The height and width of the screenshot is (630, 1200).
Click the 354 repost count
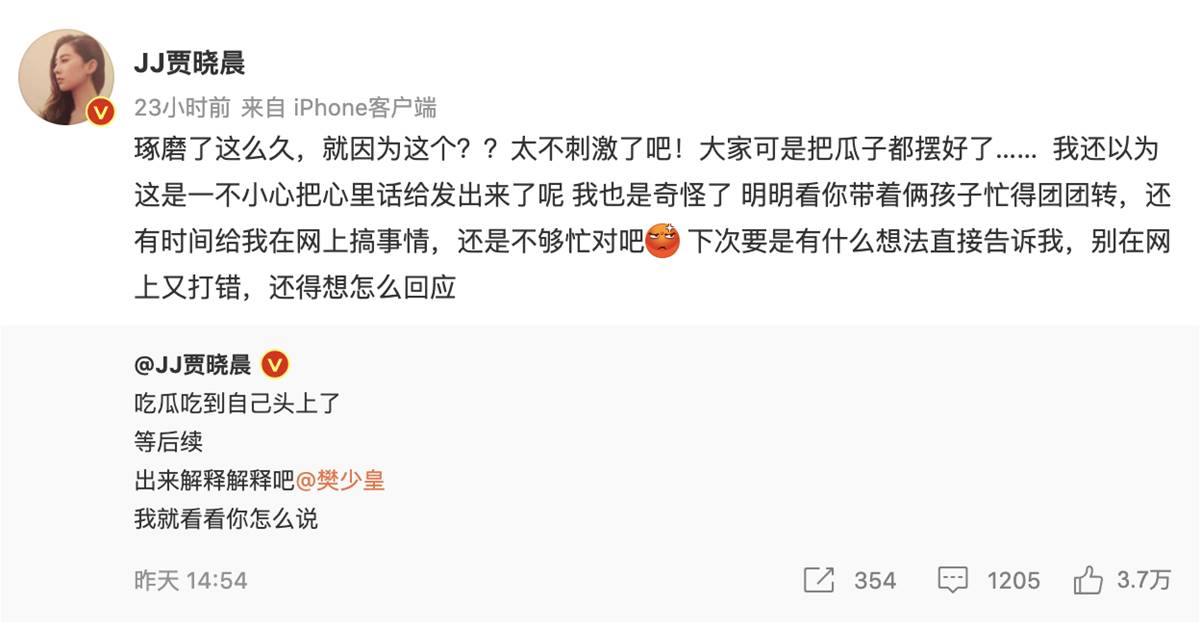pos(875,580)
